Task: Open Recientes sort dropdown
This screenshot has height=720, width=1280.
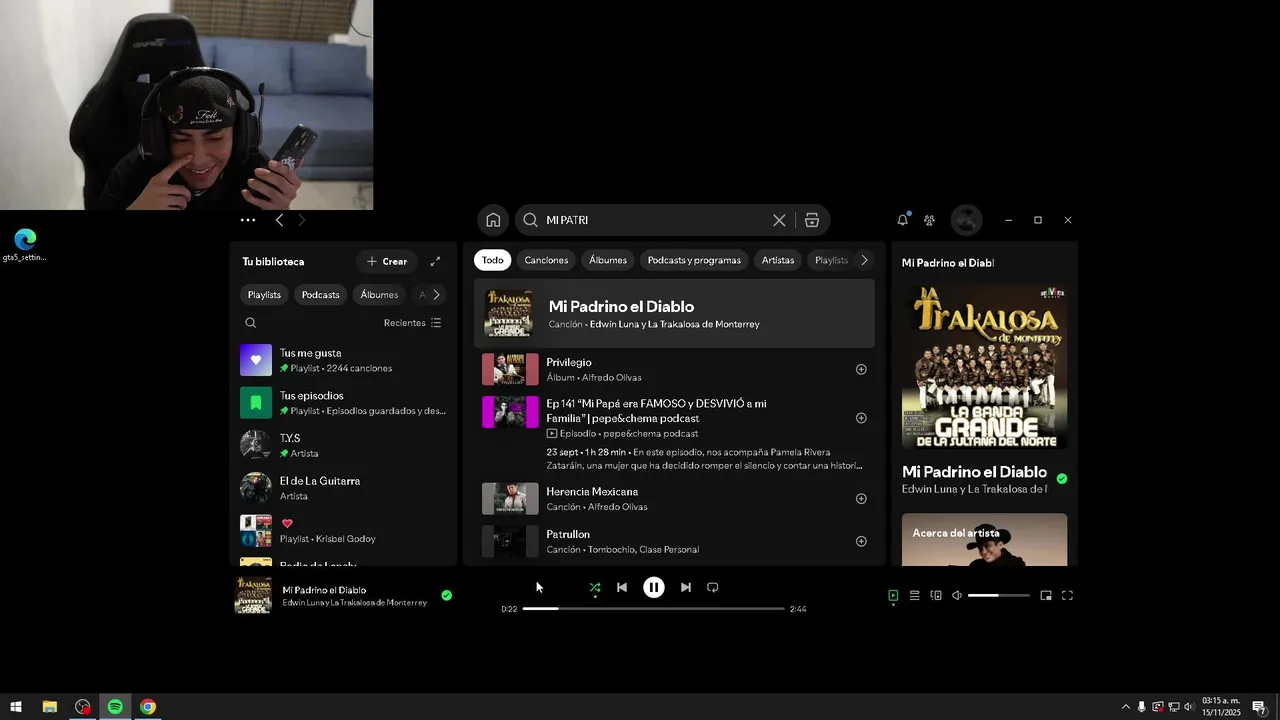Action: (412, 323)
